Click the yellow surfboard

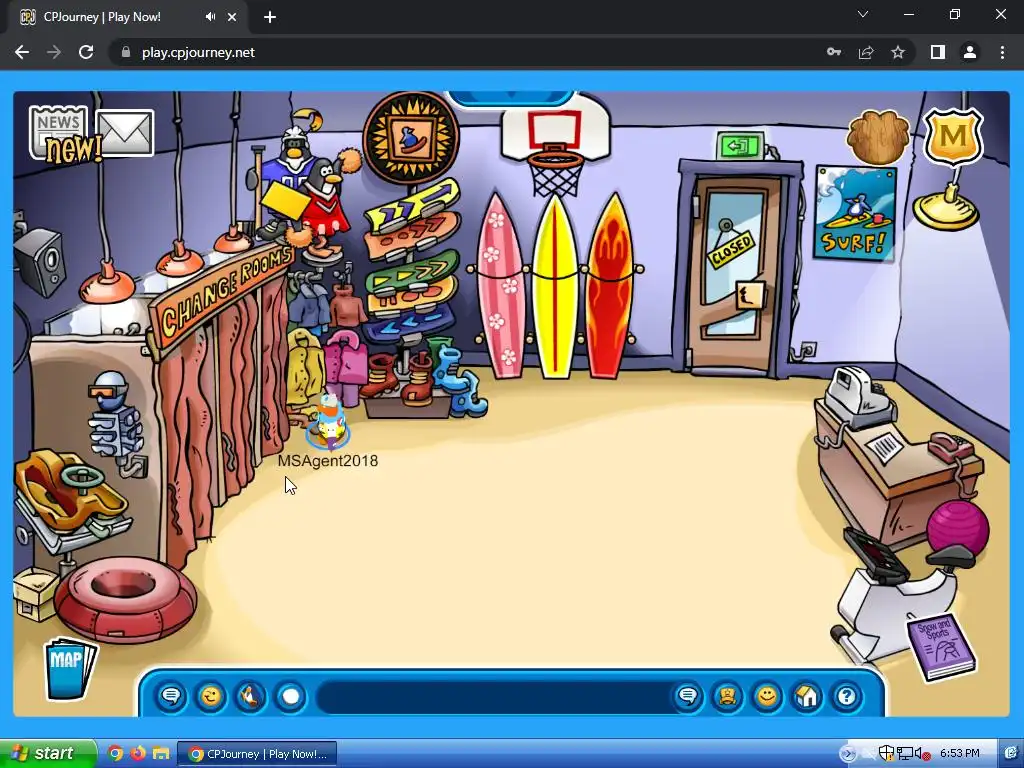coord(555,286)
